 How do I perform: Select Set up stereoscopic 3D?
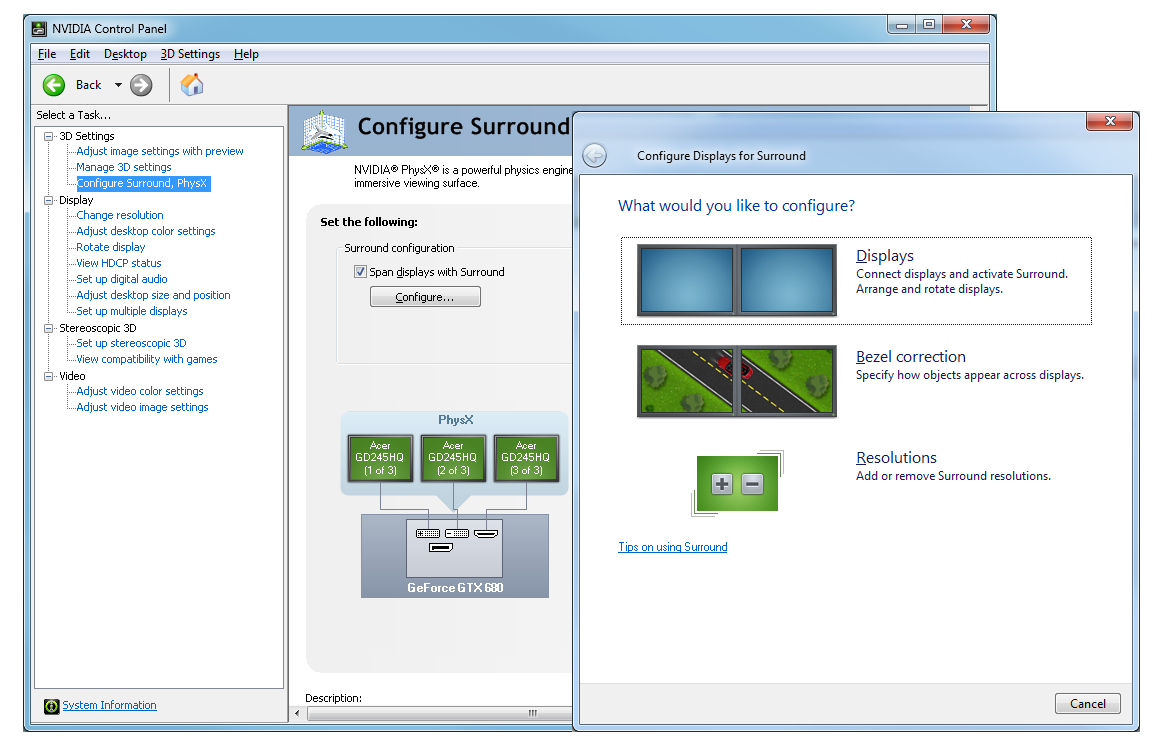(131, 343)
